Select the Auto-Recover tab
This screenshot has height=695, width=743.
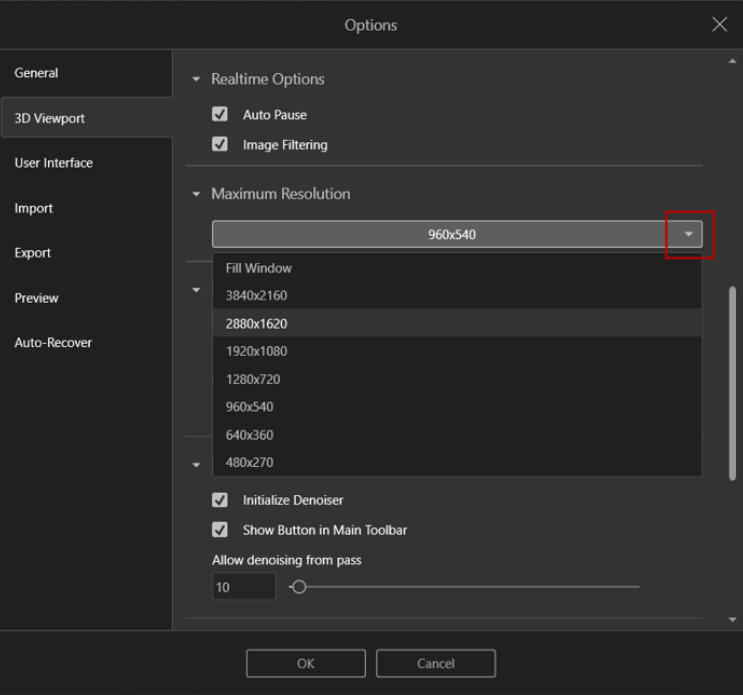tap(53, 343)
